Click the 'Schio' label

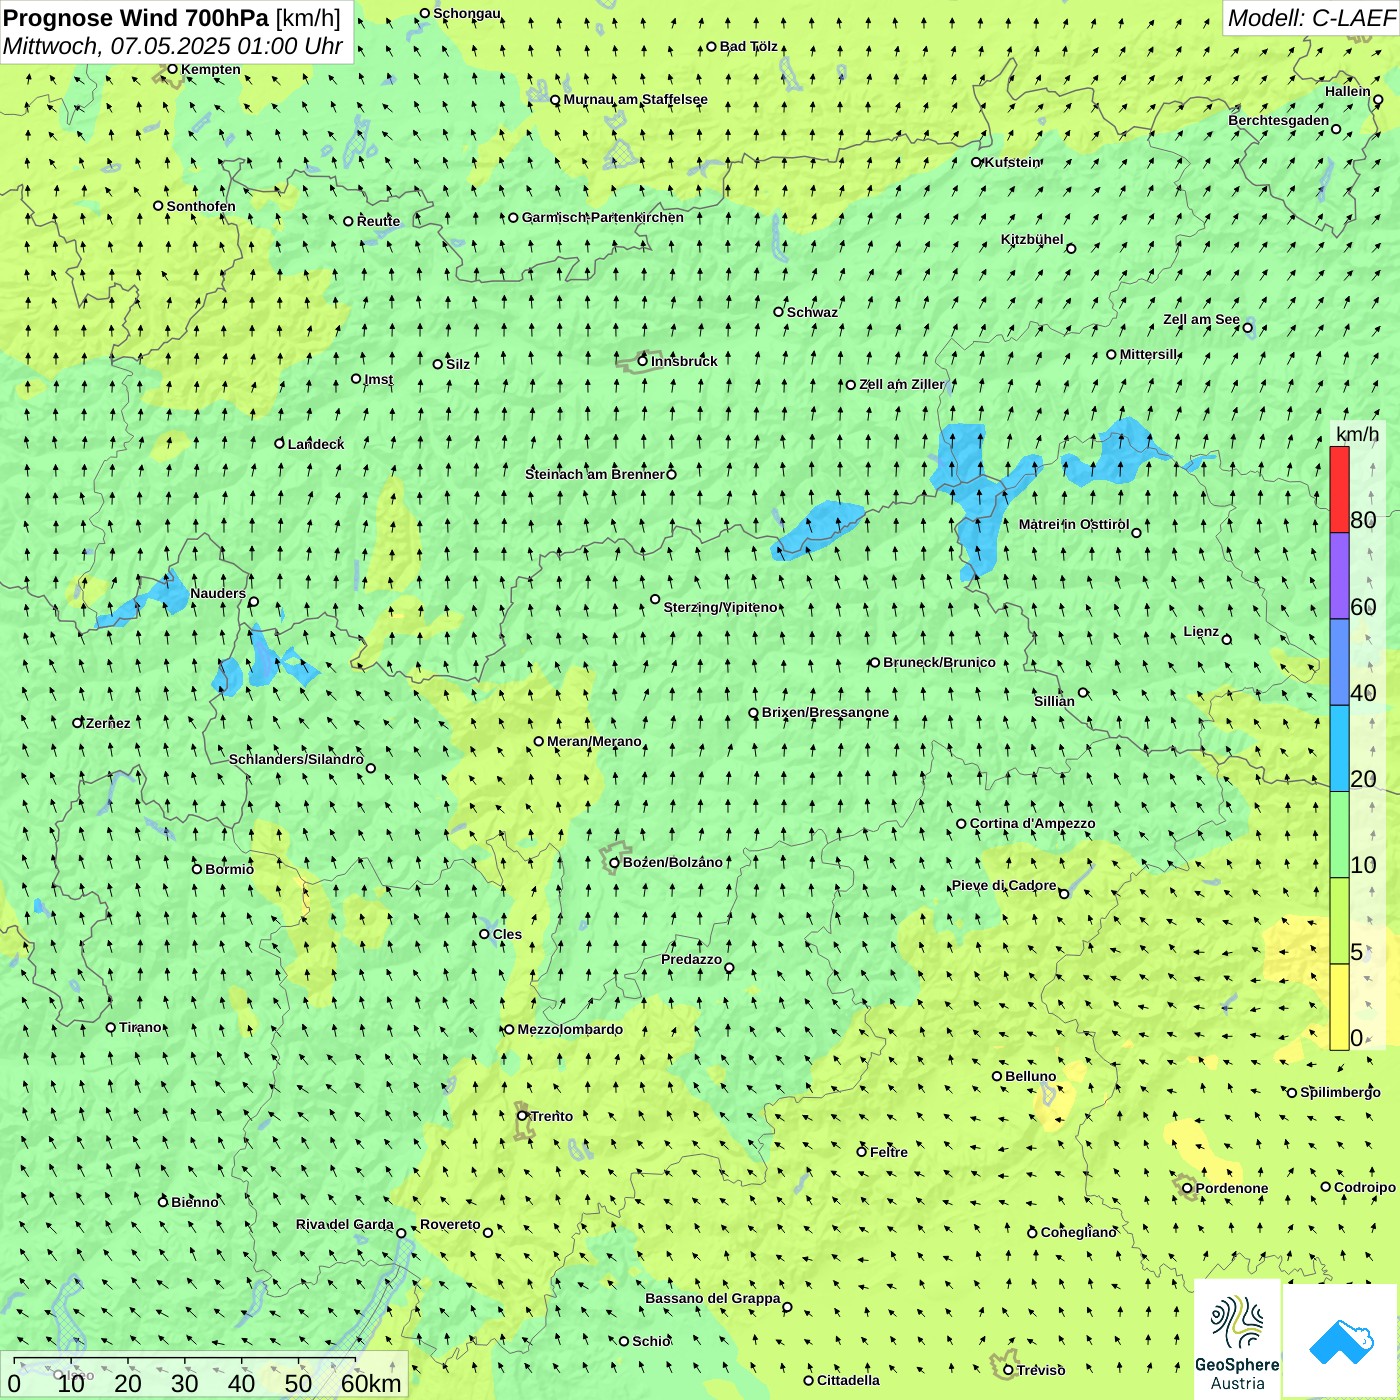(x=651, y=1341)
